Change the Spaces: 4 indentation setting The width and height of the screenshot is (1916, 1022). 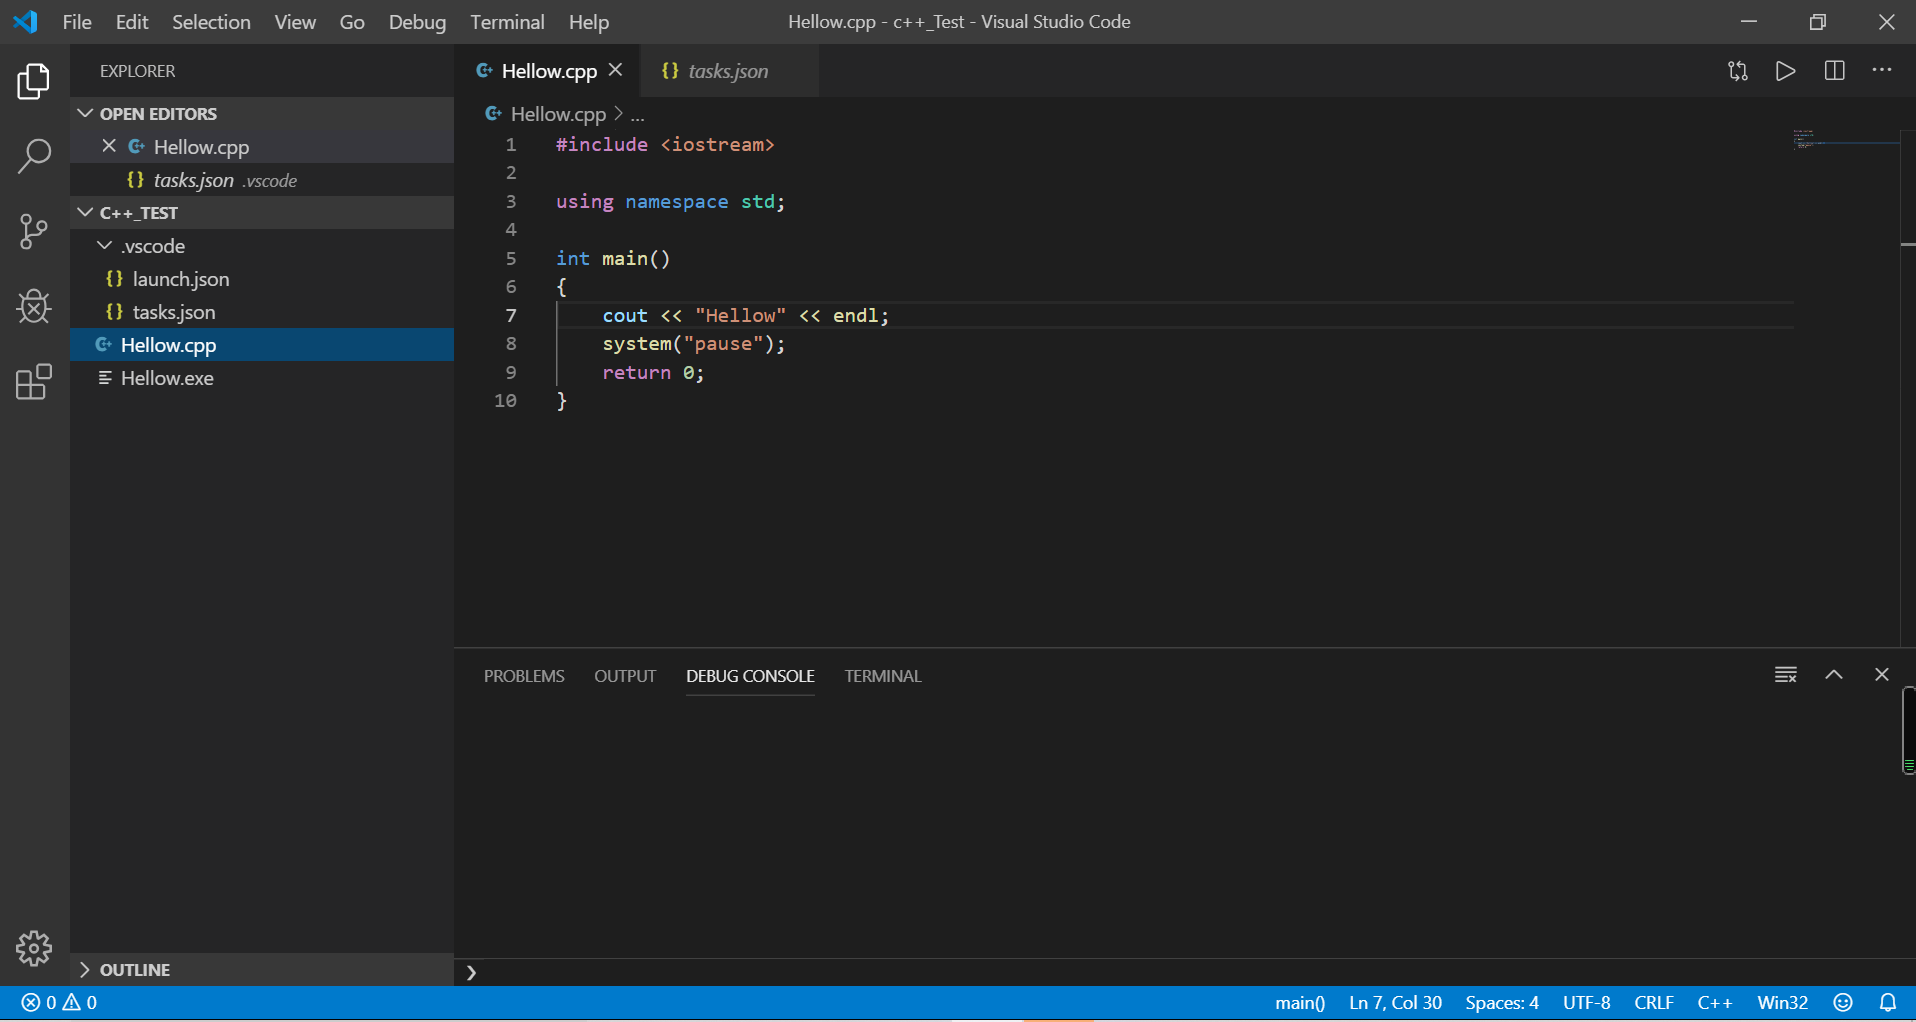[1502, 1003]
